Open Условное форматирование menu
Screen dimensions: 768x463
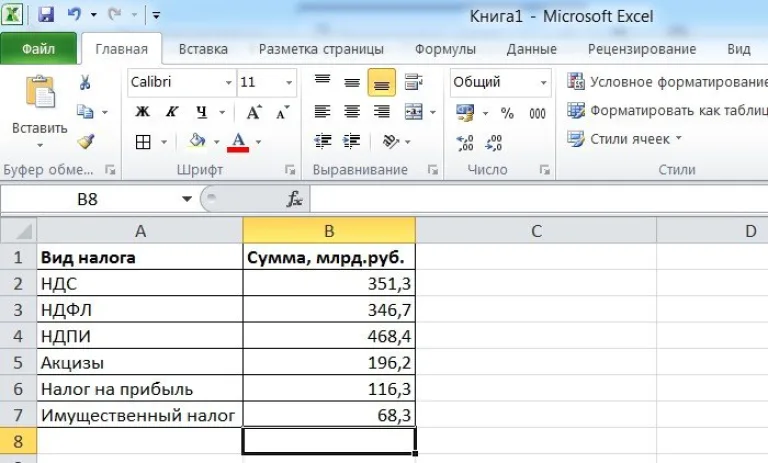tap(667, 82)
